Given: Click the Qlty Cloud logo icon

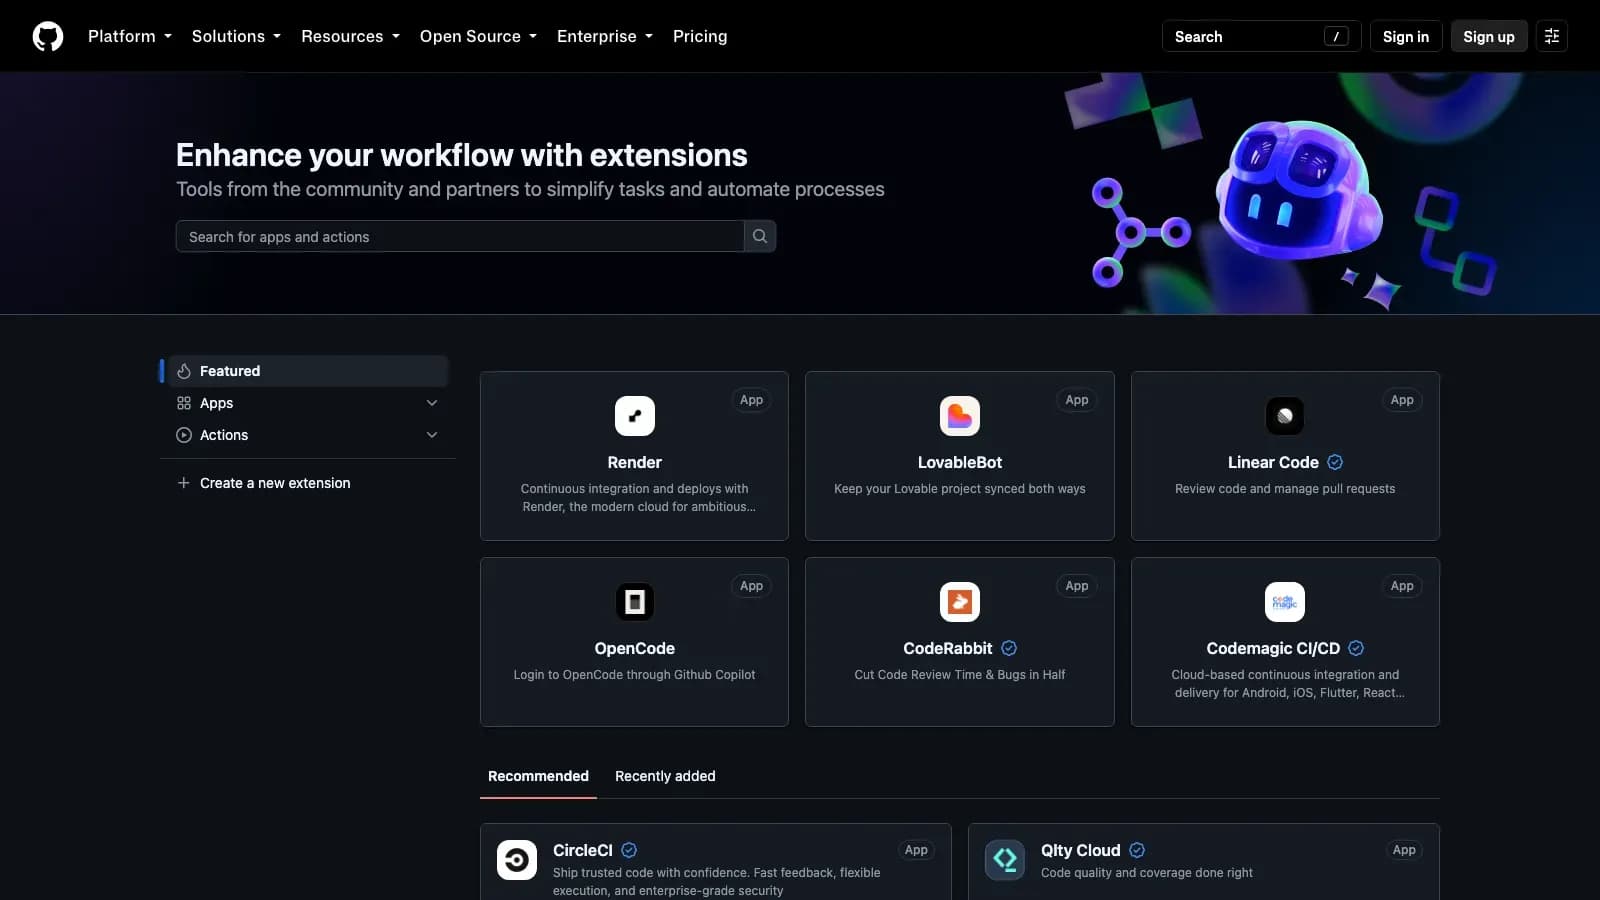Looking at the screenshot, I should coord(1005,860).
